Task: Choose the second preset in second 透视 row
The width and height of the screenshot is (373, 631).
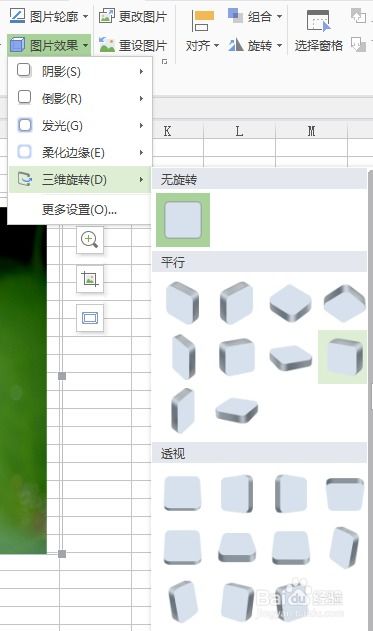Action: point(237,548)
